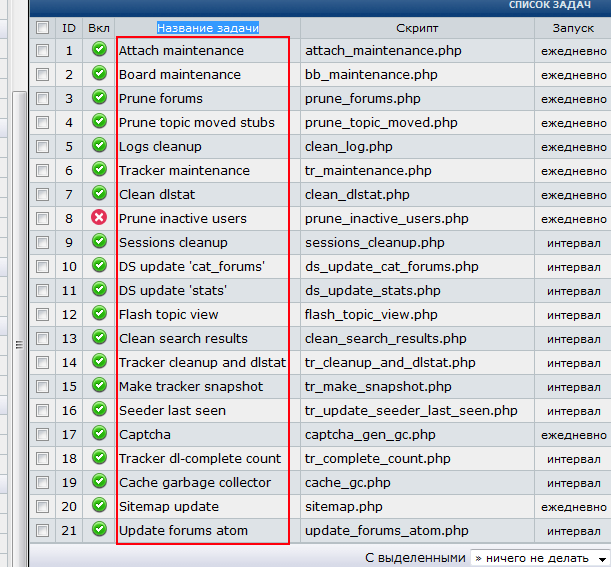Viewport: 611px width, 567px height.
Task: Click the green icon for Sessions cleanup
Action: click(99, 242)
